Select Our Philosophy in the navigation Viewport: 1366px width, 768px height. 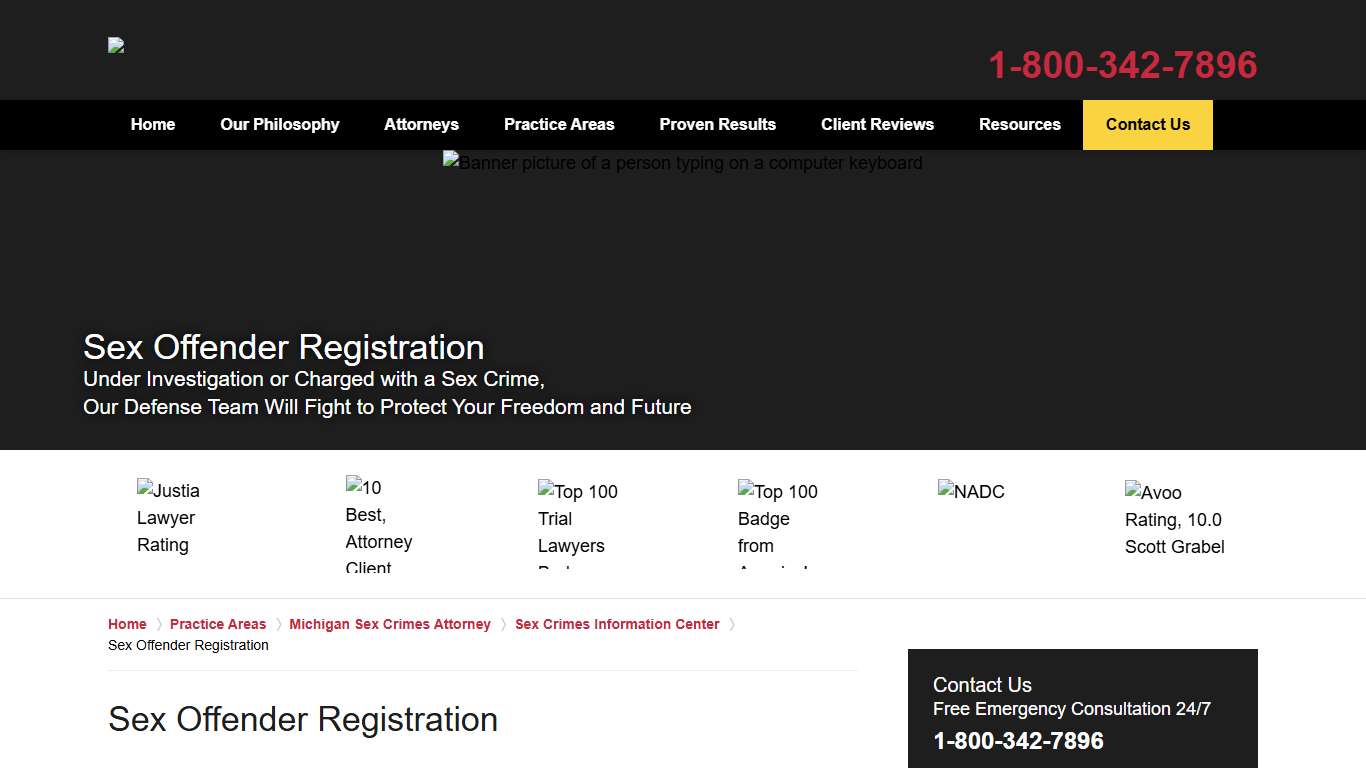coord(280,124)
